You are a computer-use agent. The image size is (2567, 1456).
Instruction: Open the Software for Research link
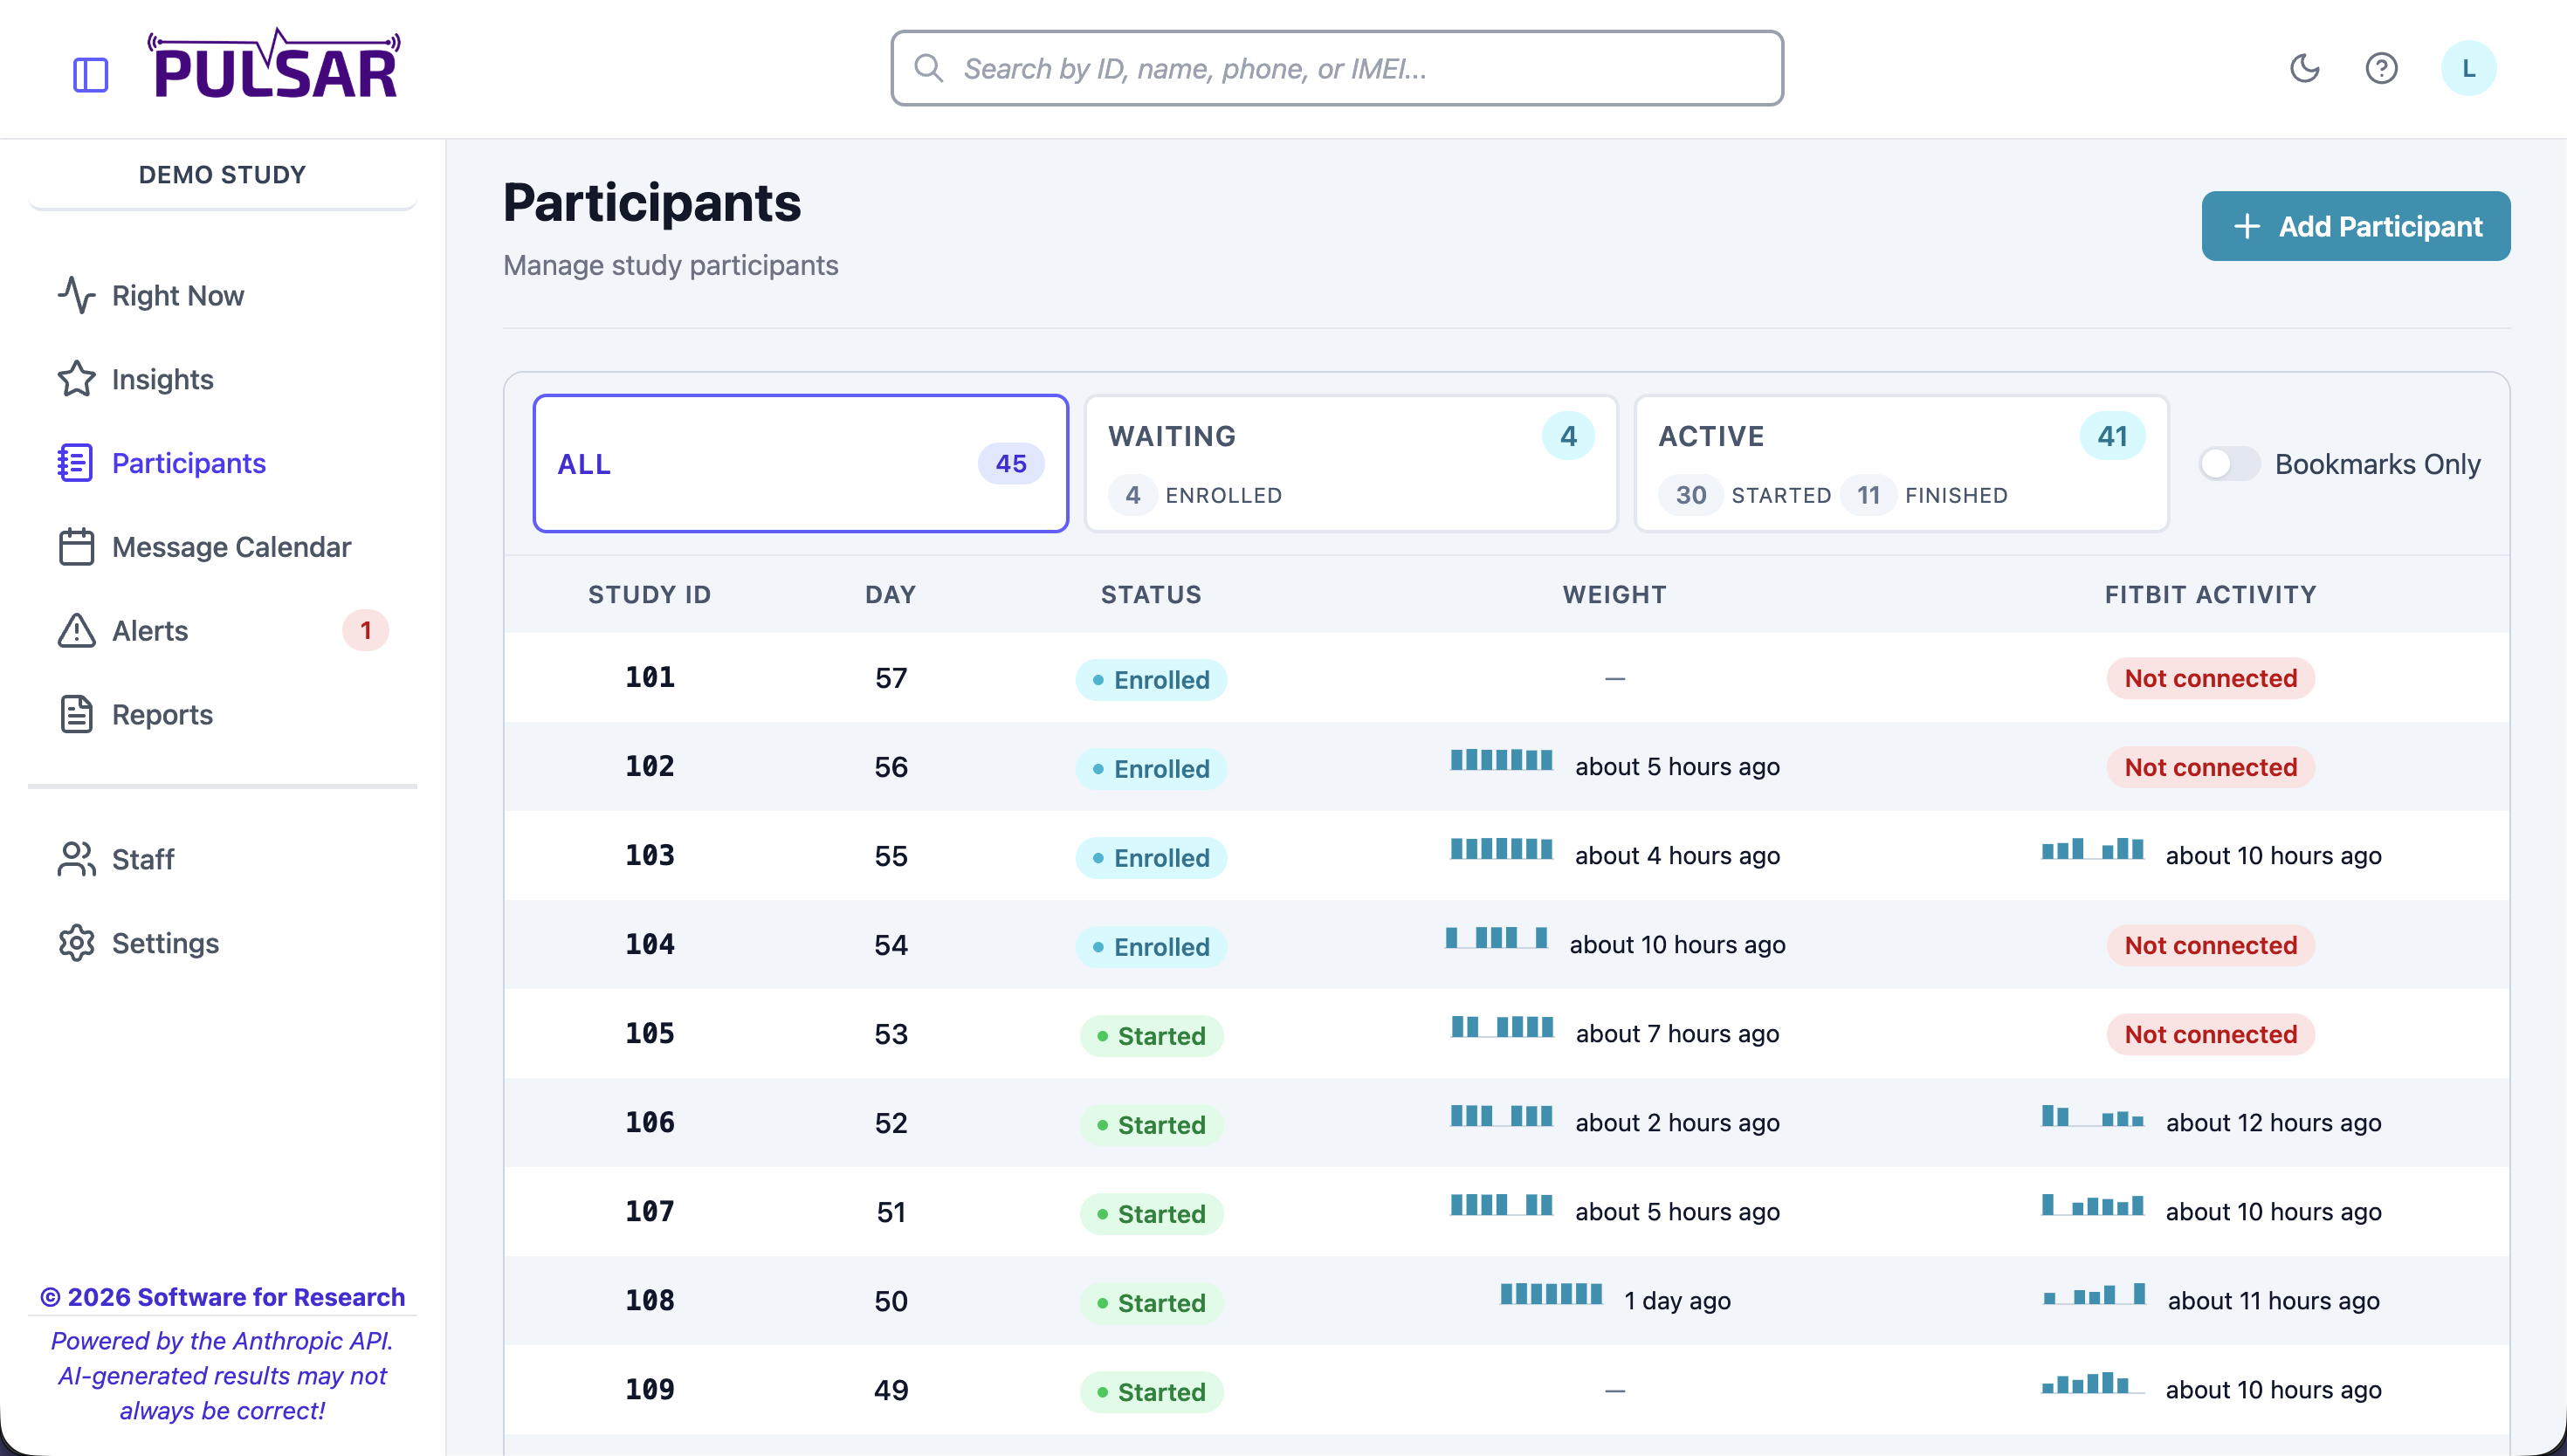223,1296
